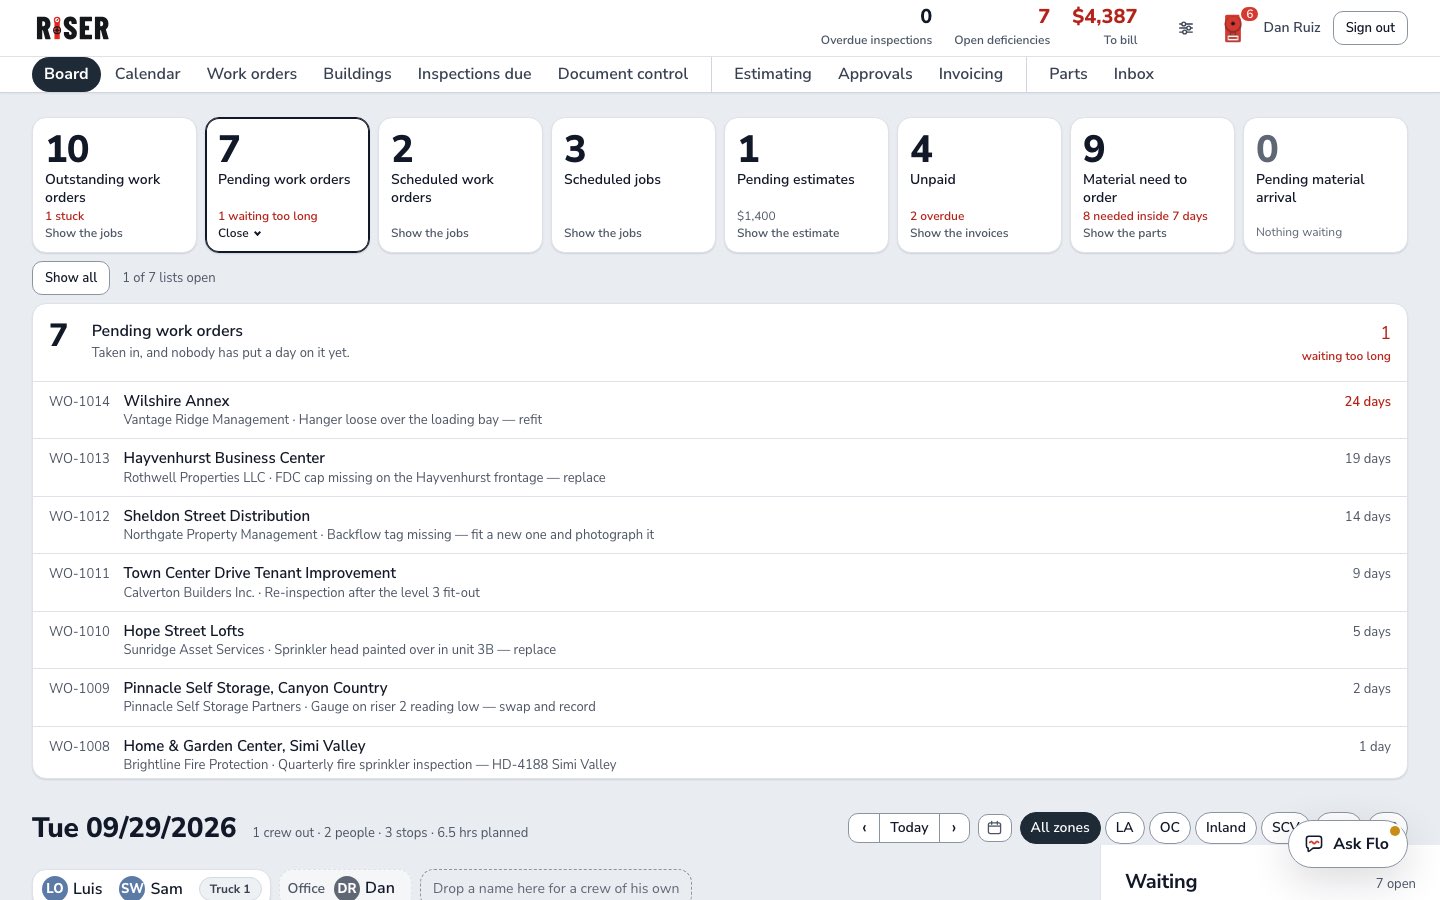The width and height of the screenshot is (1440, 900).
Task: Filter by the Inland zone
Action: pyautogui.click(x=1226, y=828)
